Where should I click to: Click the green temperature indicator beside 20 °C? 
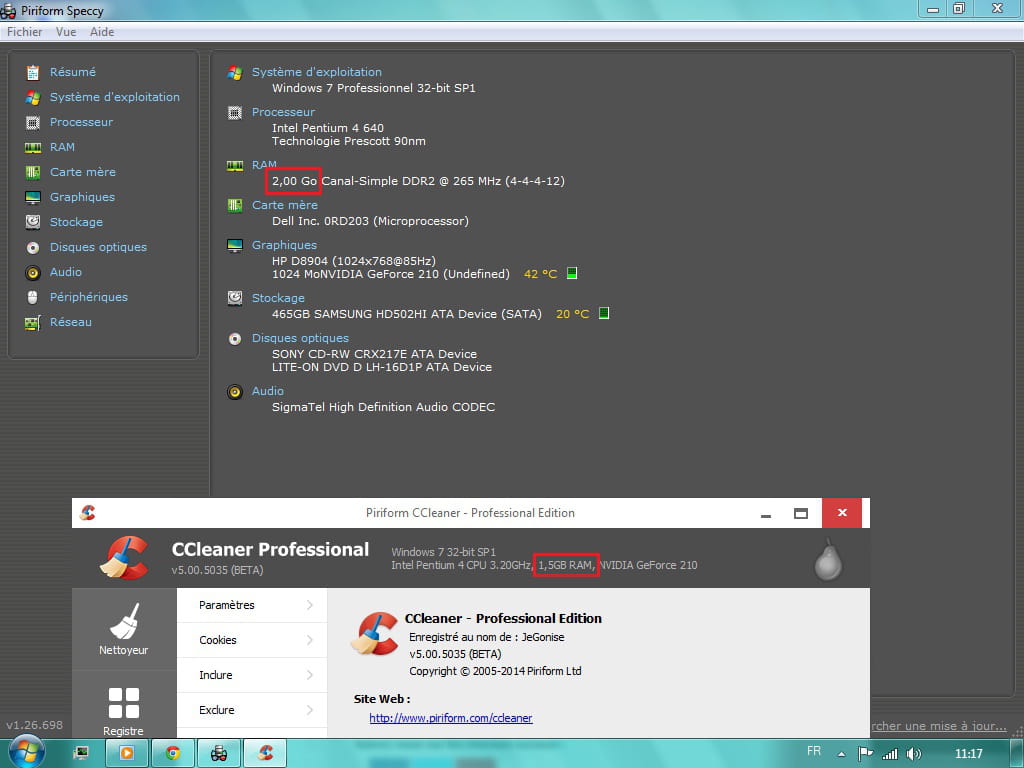[604, 313]
